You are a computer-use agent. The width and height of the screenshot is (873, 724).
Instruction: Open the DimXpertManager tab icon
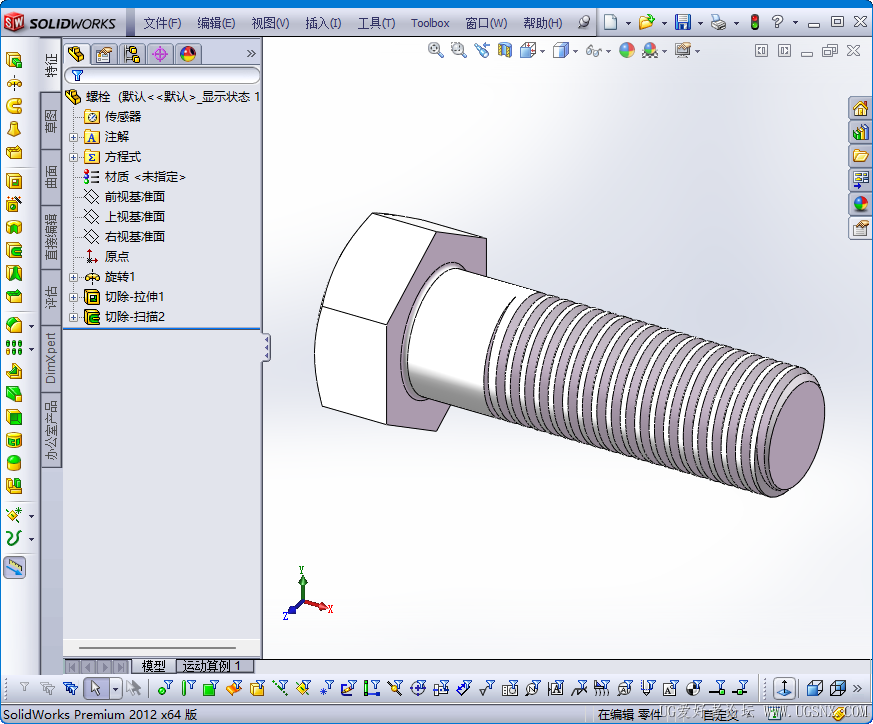[160, 54]
